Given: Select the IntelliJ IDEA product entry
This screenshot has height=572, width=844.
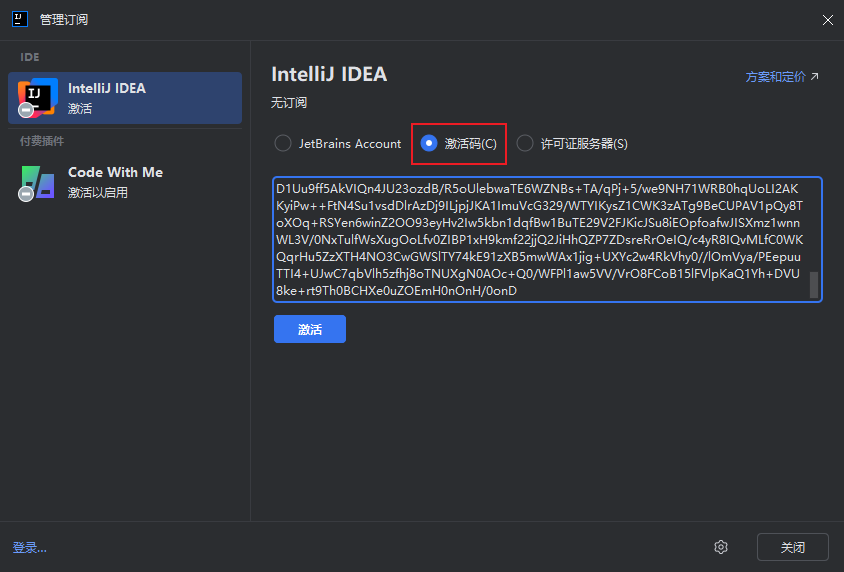Looking at the screenshot, I should 125,98.
